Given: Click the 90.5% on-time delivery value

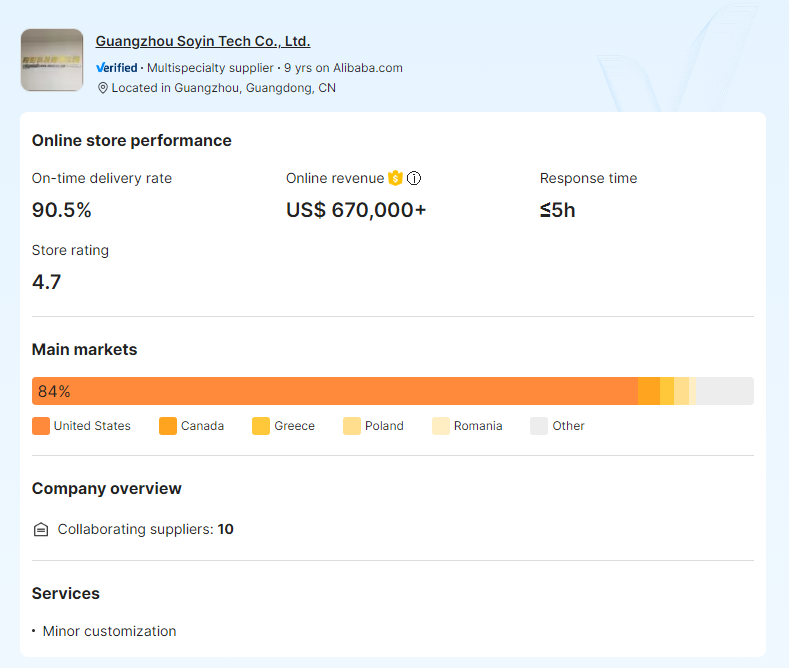Looking at the screenshot, I should click(61, 210).
